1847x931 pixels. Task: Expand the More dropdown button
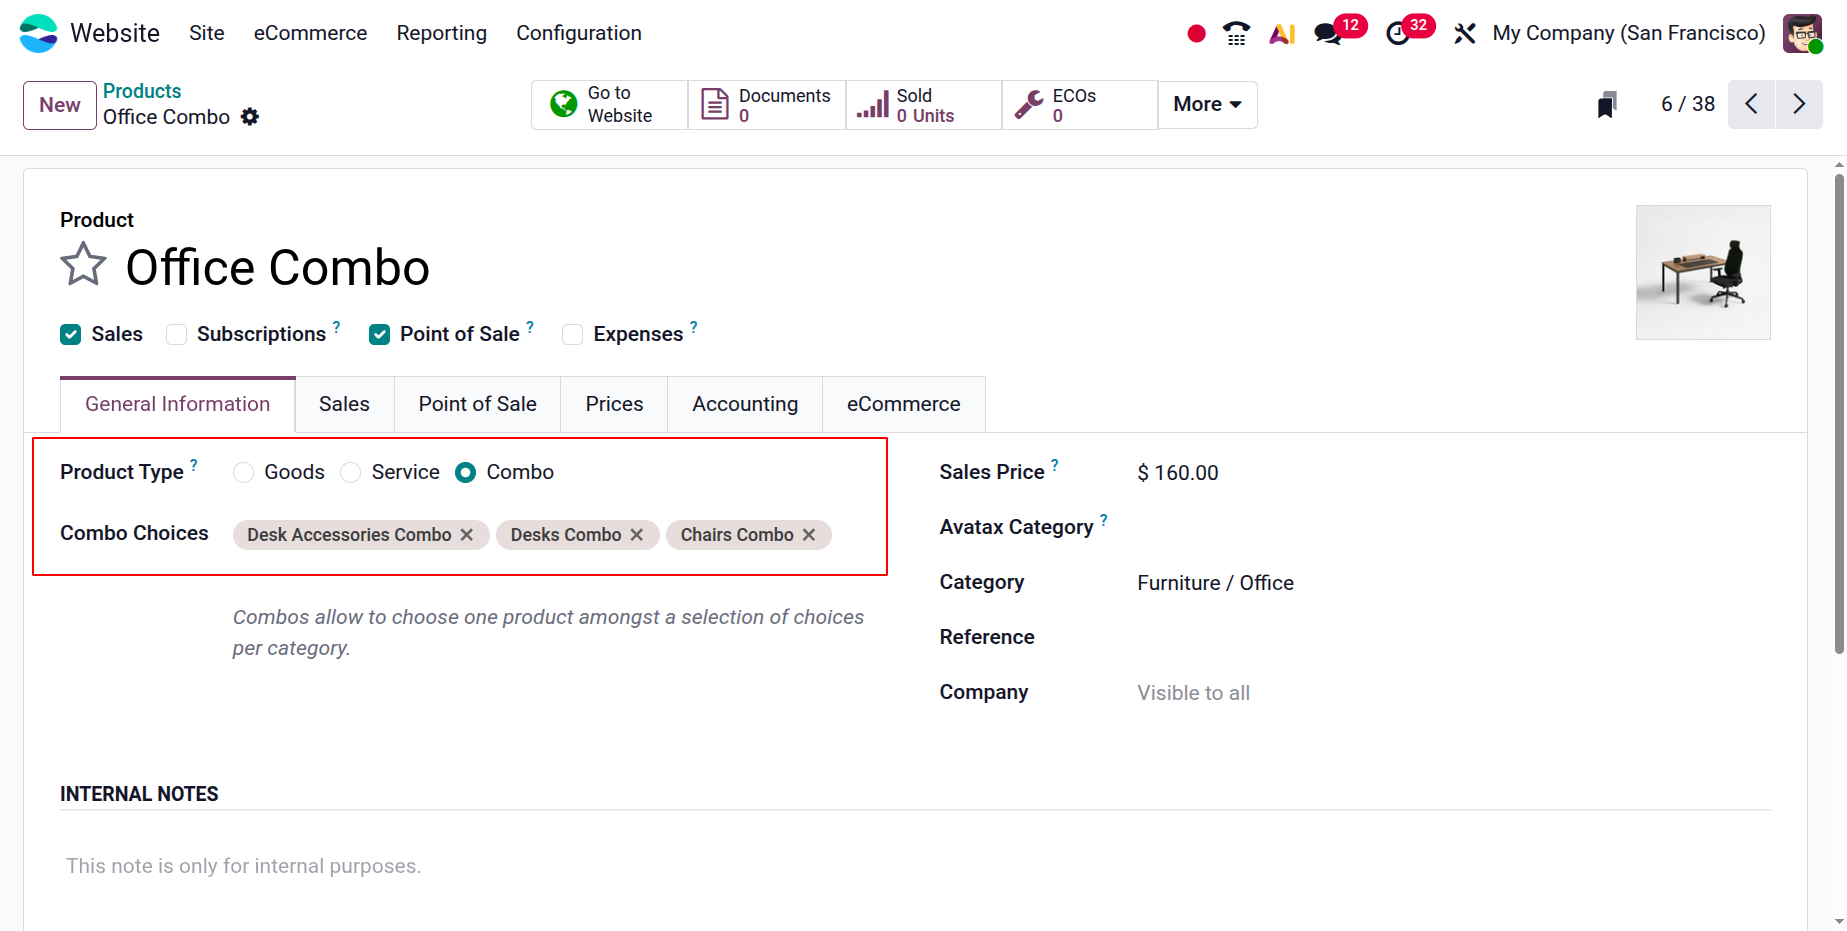[x=1207, y=105]
